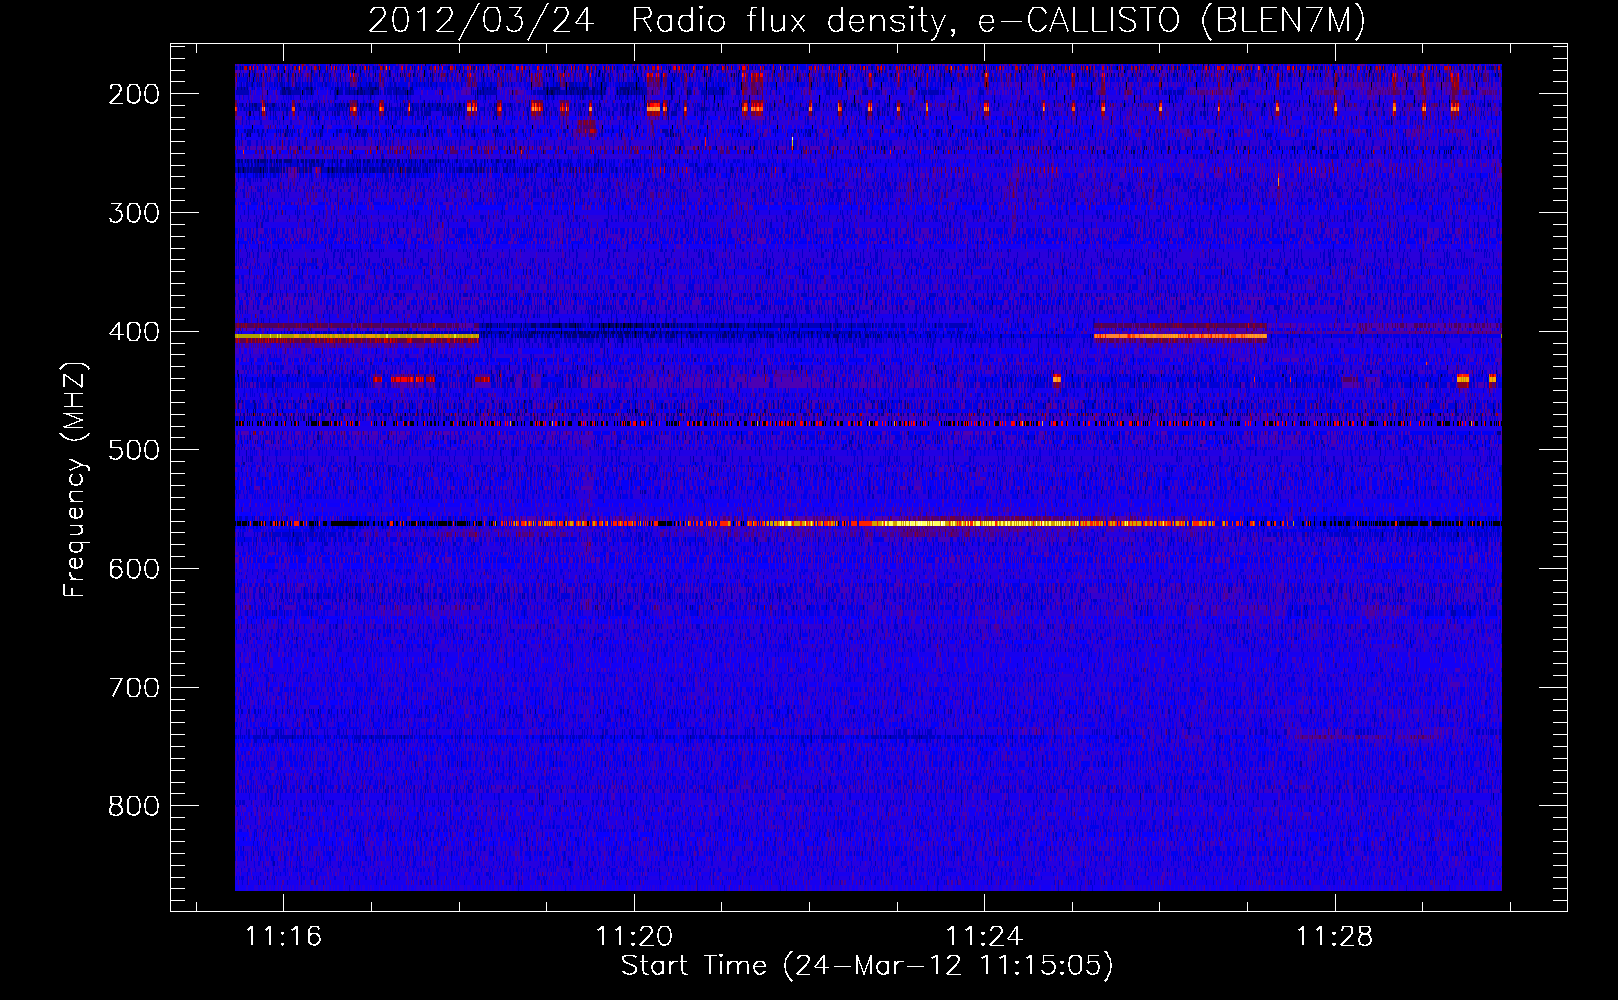Click the 600 frequency tick label

(134, 569)
